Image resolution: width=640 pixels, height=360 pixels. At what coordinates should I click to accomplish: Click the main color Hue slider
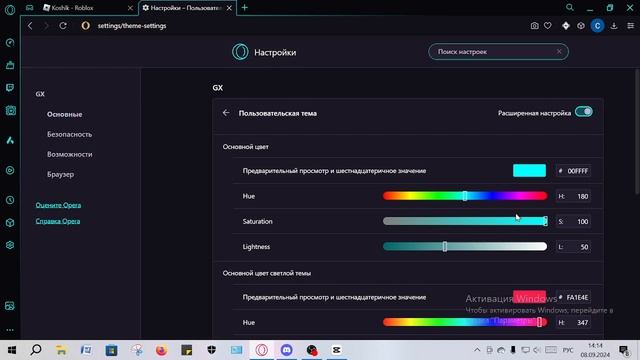(x=465, y=196)
